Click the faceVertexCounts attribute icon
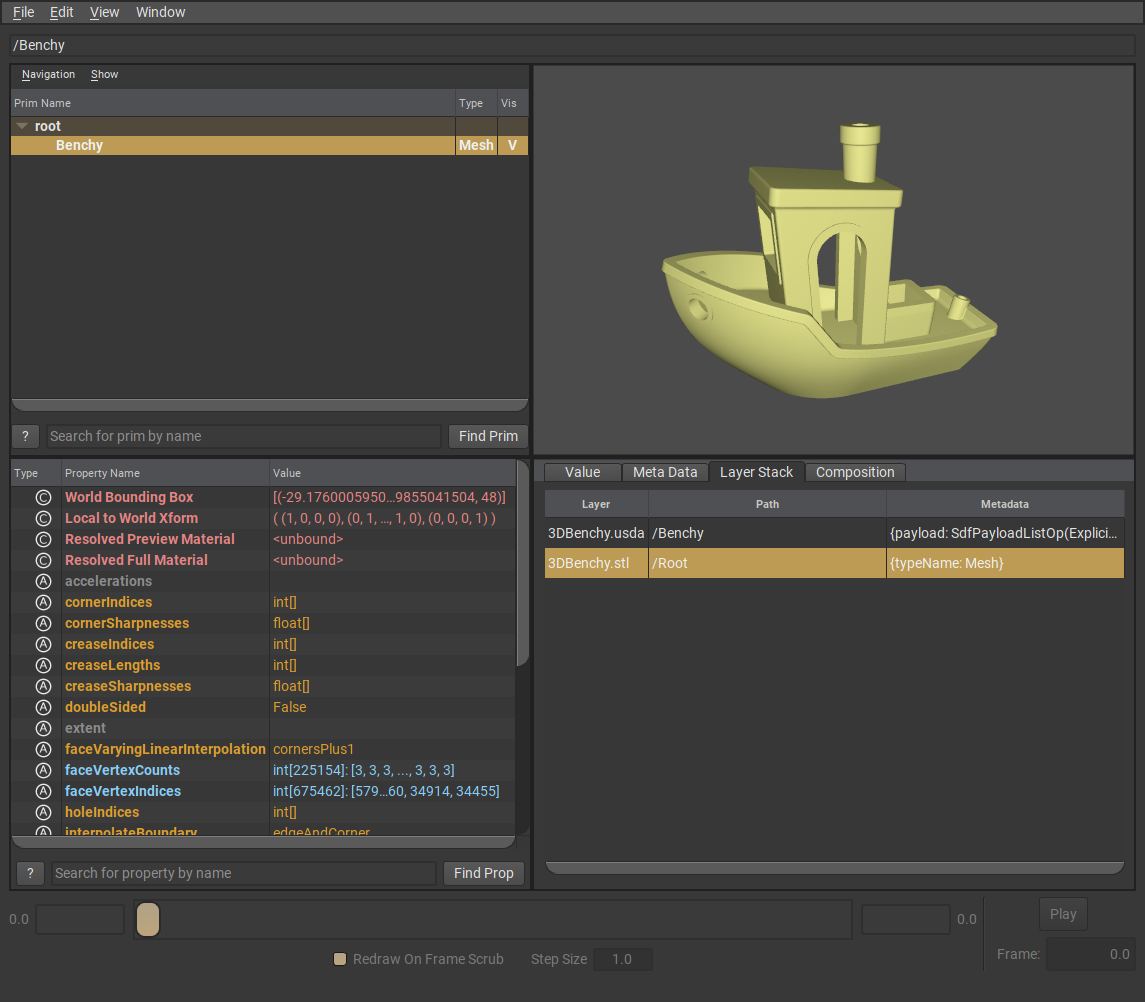Viewport: 1145px width, 1002px height. (x=44, y=770)
